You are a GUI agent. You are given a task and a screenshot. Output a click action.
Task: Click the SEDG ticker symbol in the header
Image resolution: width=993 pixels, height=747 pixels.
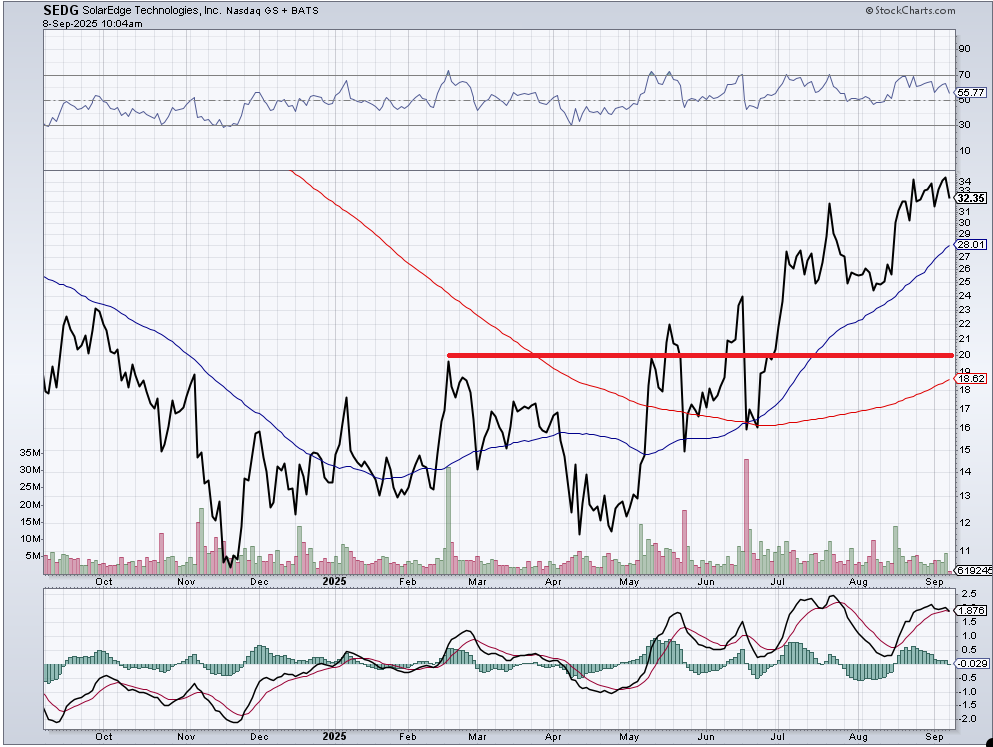[x=61, y=10]
